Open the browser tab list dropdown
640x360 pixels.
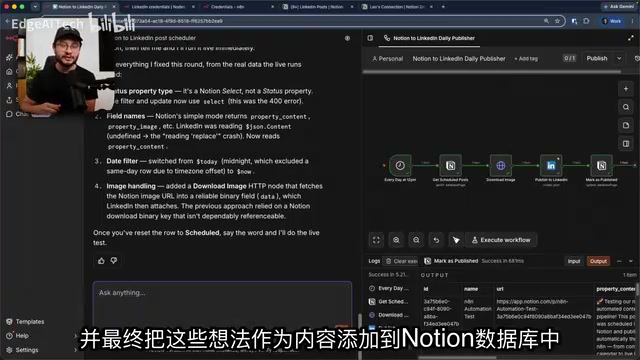(35, 7)
